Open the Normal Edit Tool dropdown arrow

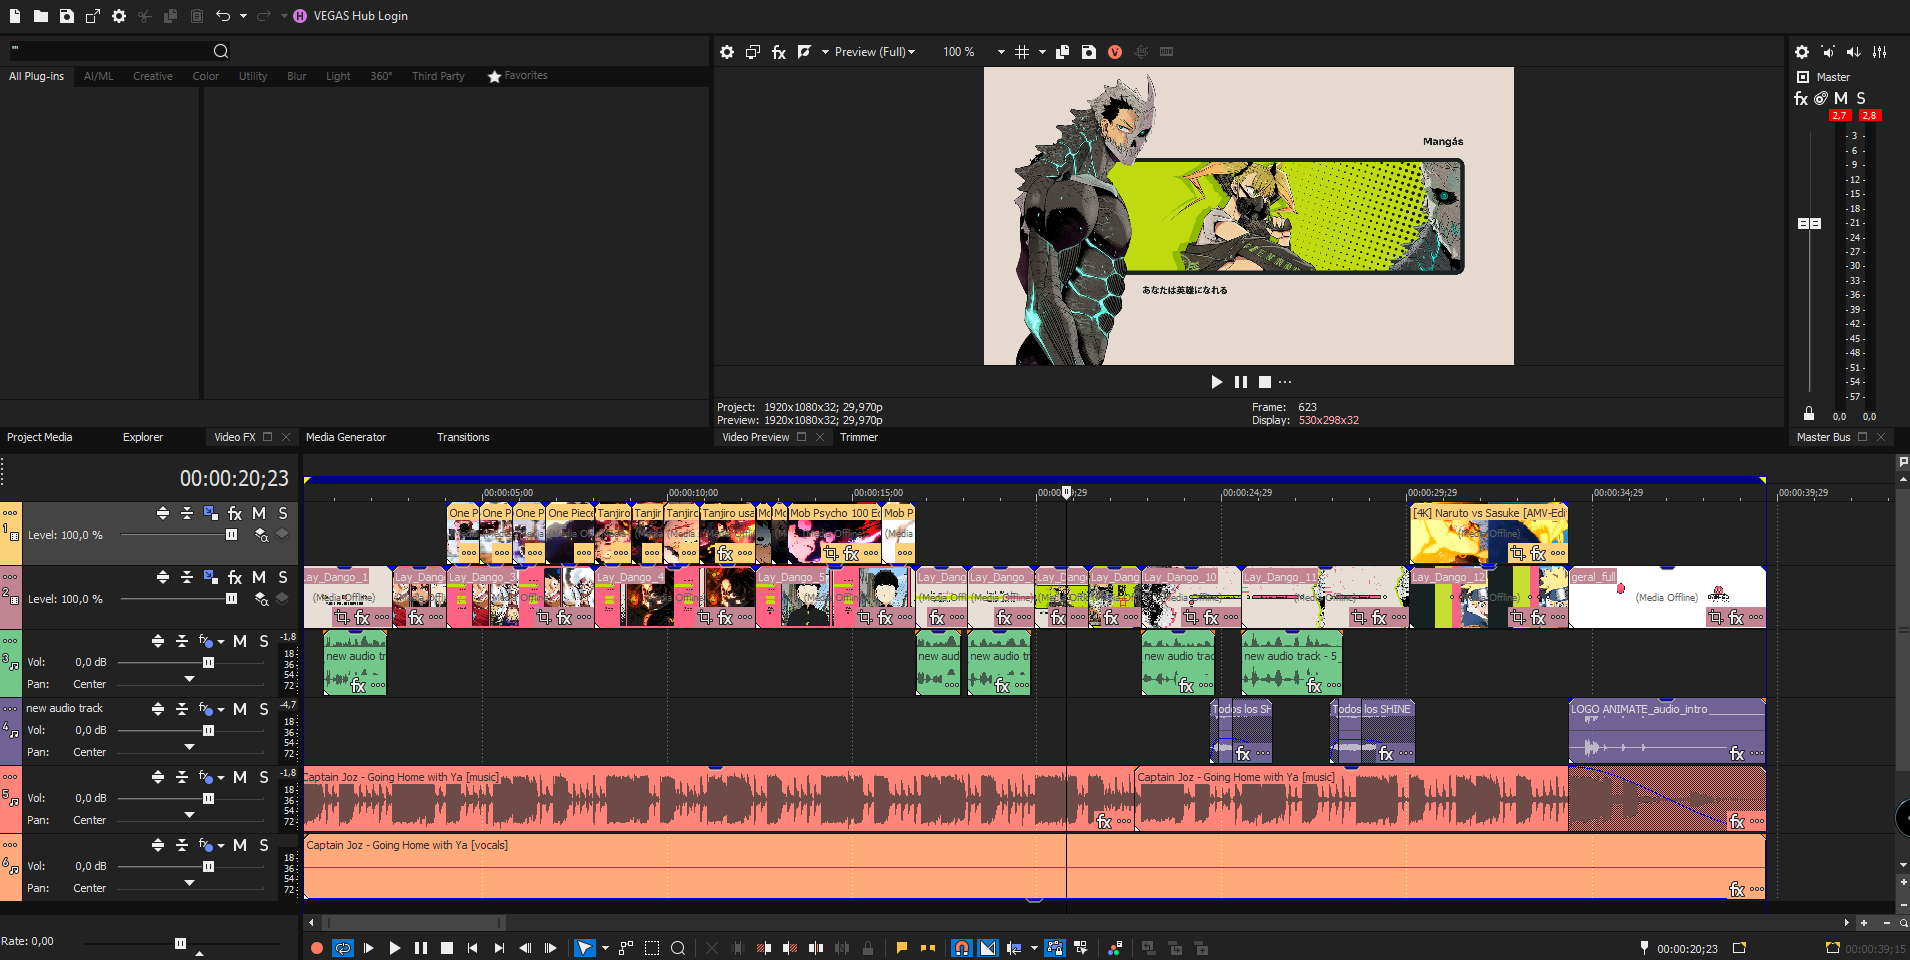coord(605,948)
